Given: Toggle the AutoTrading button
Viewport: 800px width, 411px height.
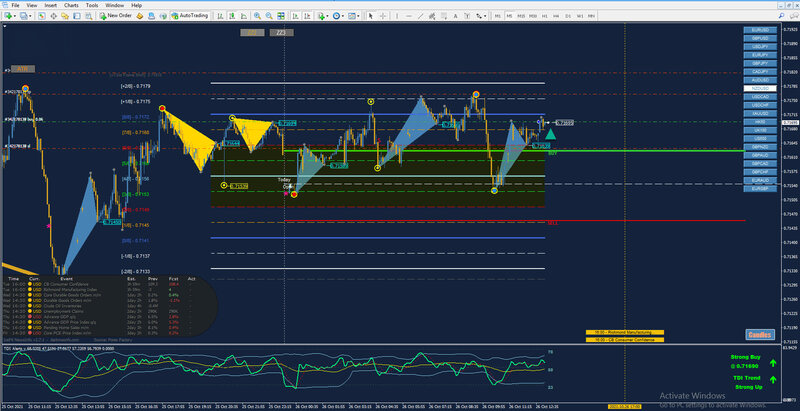Looking at the screenshot, I should pyautogui.click(x=190, y=16).
